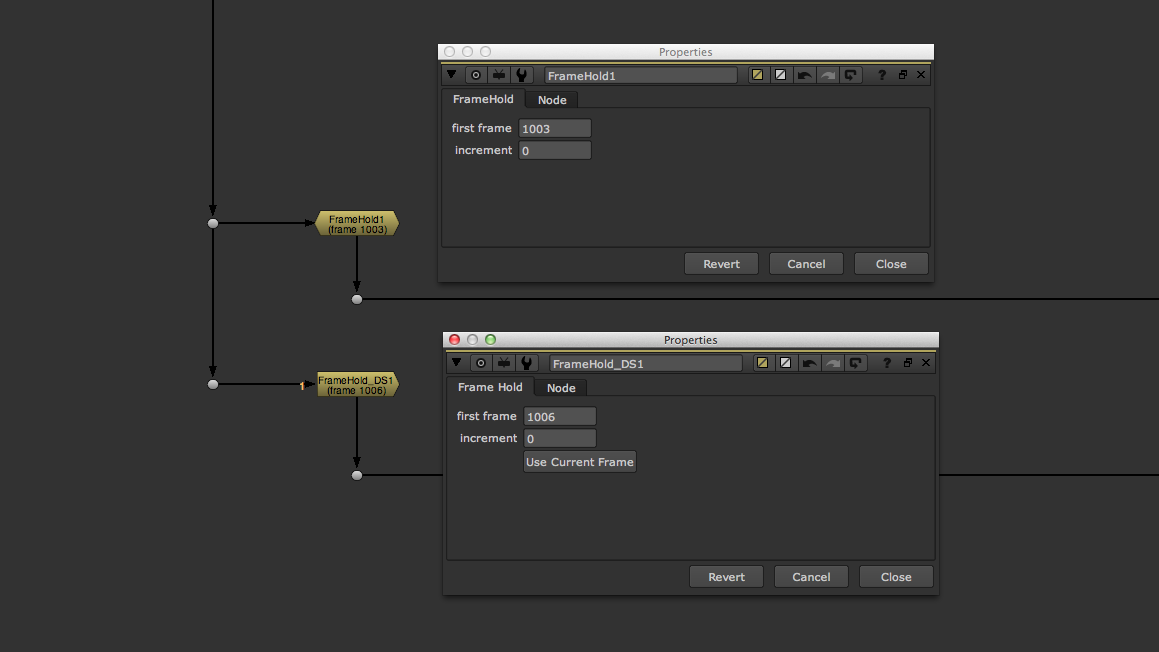
Task: Open the Node tab in FrameHold1 panel
Action: tap(552, 100)
